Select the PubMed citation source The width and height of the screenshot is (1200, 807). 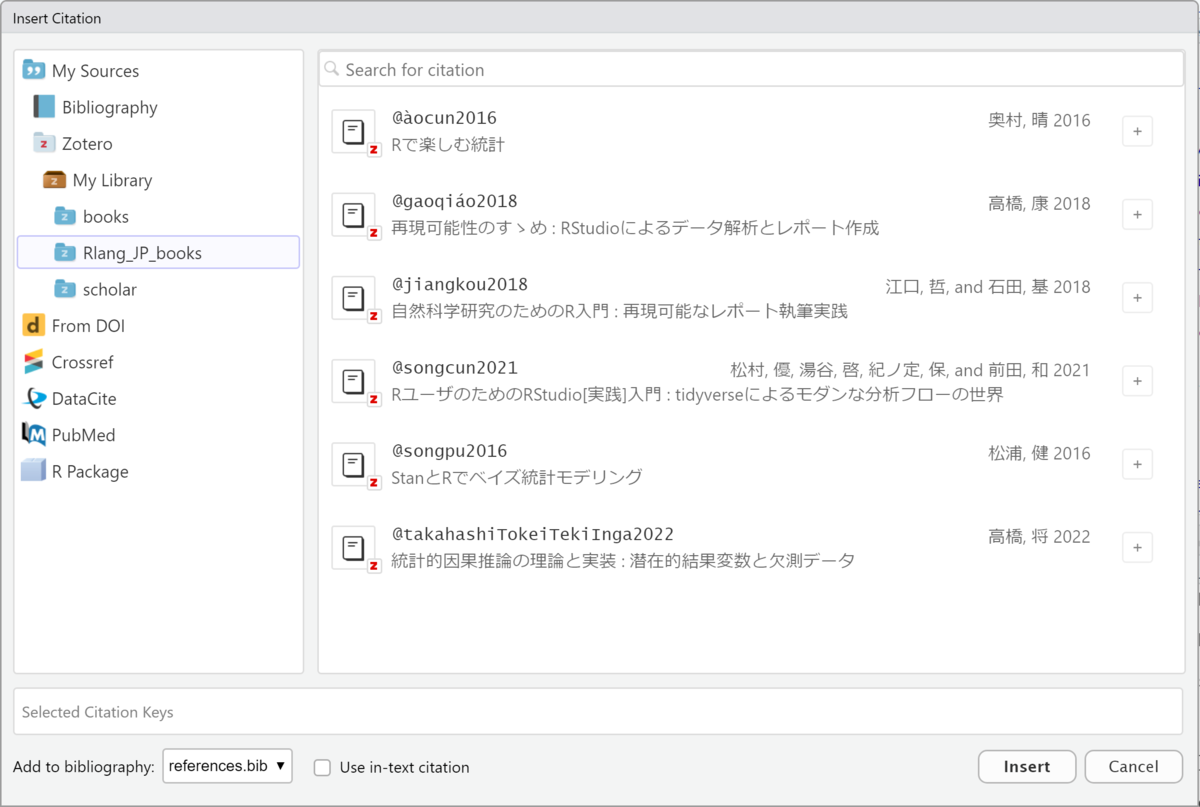click(x=85, y=434)
